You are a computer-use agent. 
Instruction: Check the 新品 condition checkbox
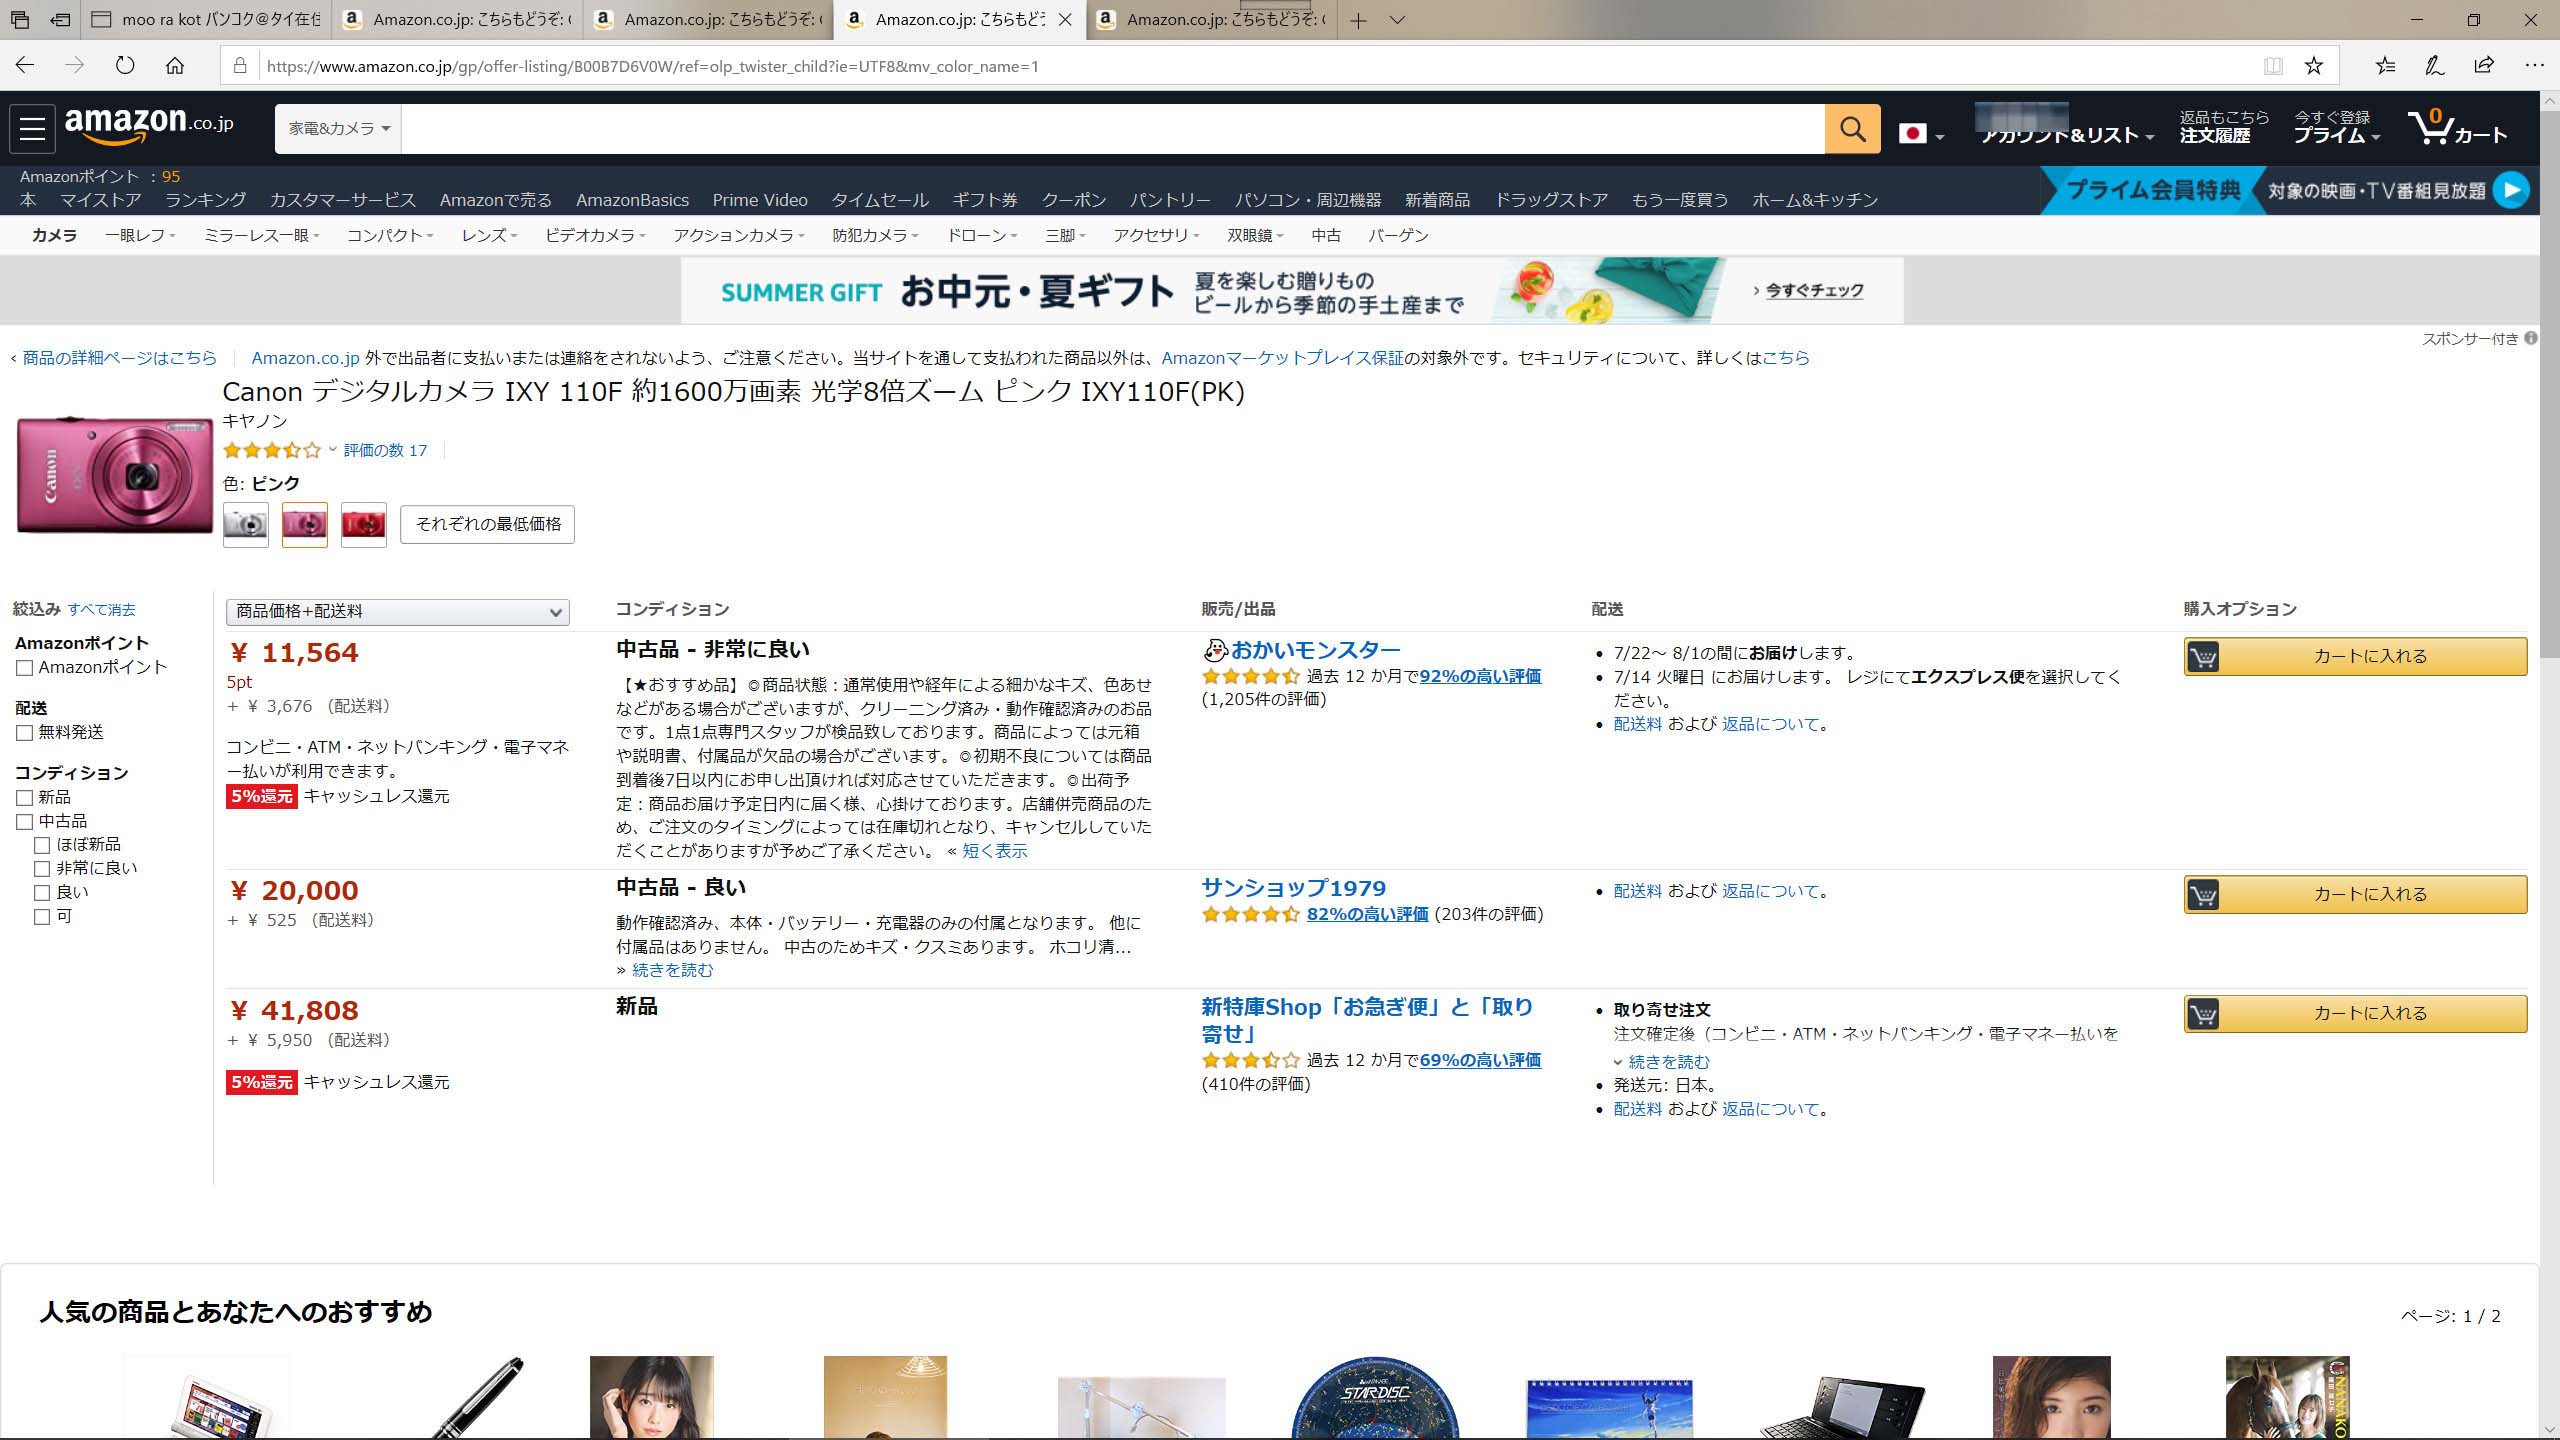click(x=25, y=798)
